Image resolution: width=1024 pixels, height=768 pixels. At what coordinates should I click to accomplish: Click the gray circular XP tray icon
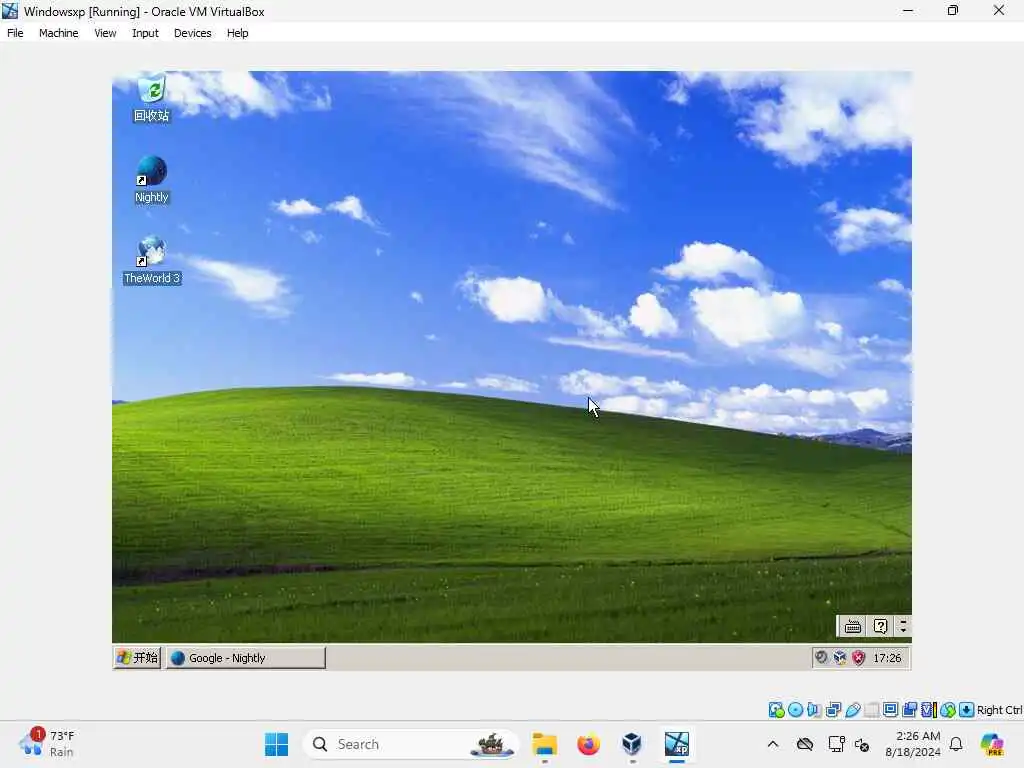point(821,658)
